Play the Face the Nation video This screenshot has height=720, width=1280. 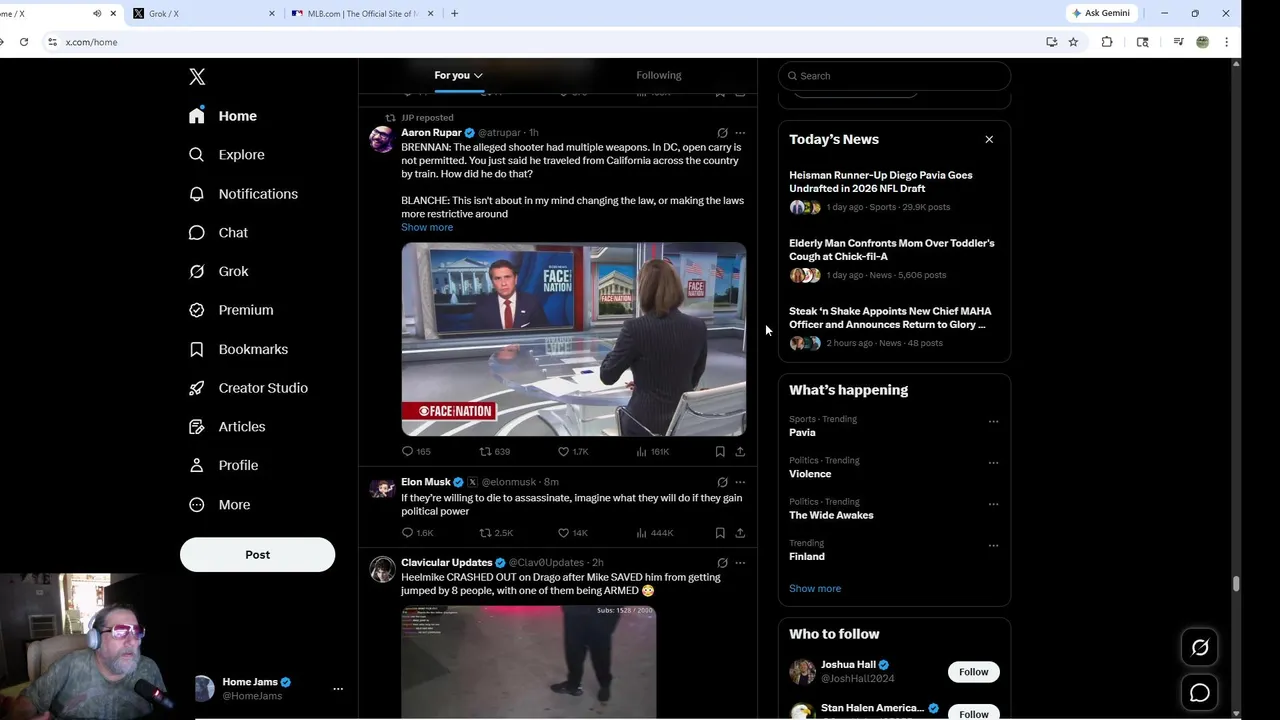click(x=574, y=339)
